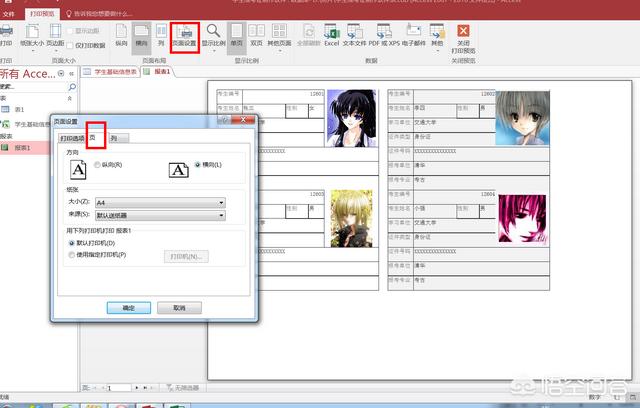Click the refresh all (全部刷新) icon

coord(309,35)
